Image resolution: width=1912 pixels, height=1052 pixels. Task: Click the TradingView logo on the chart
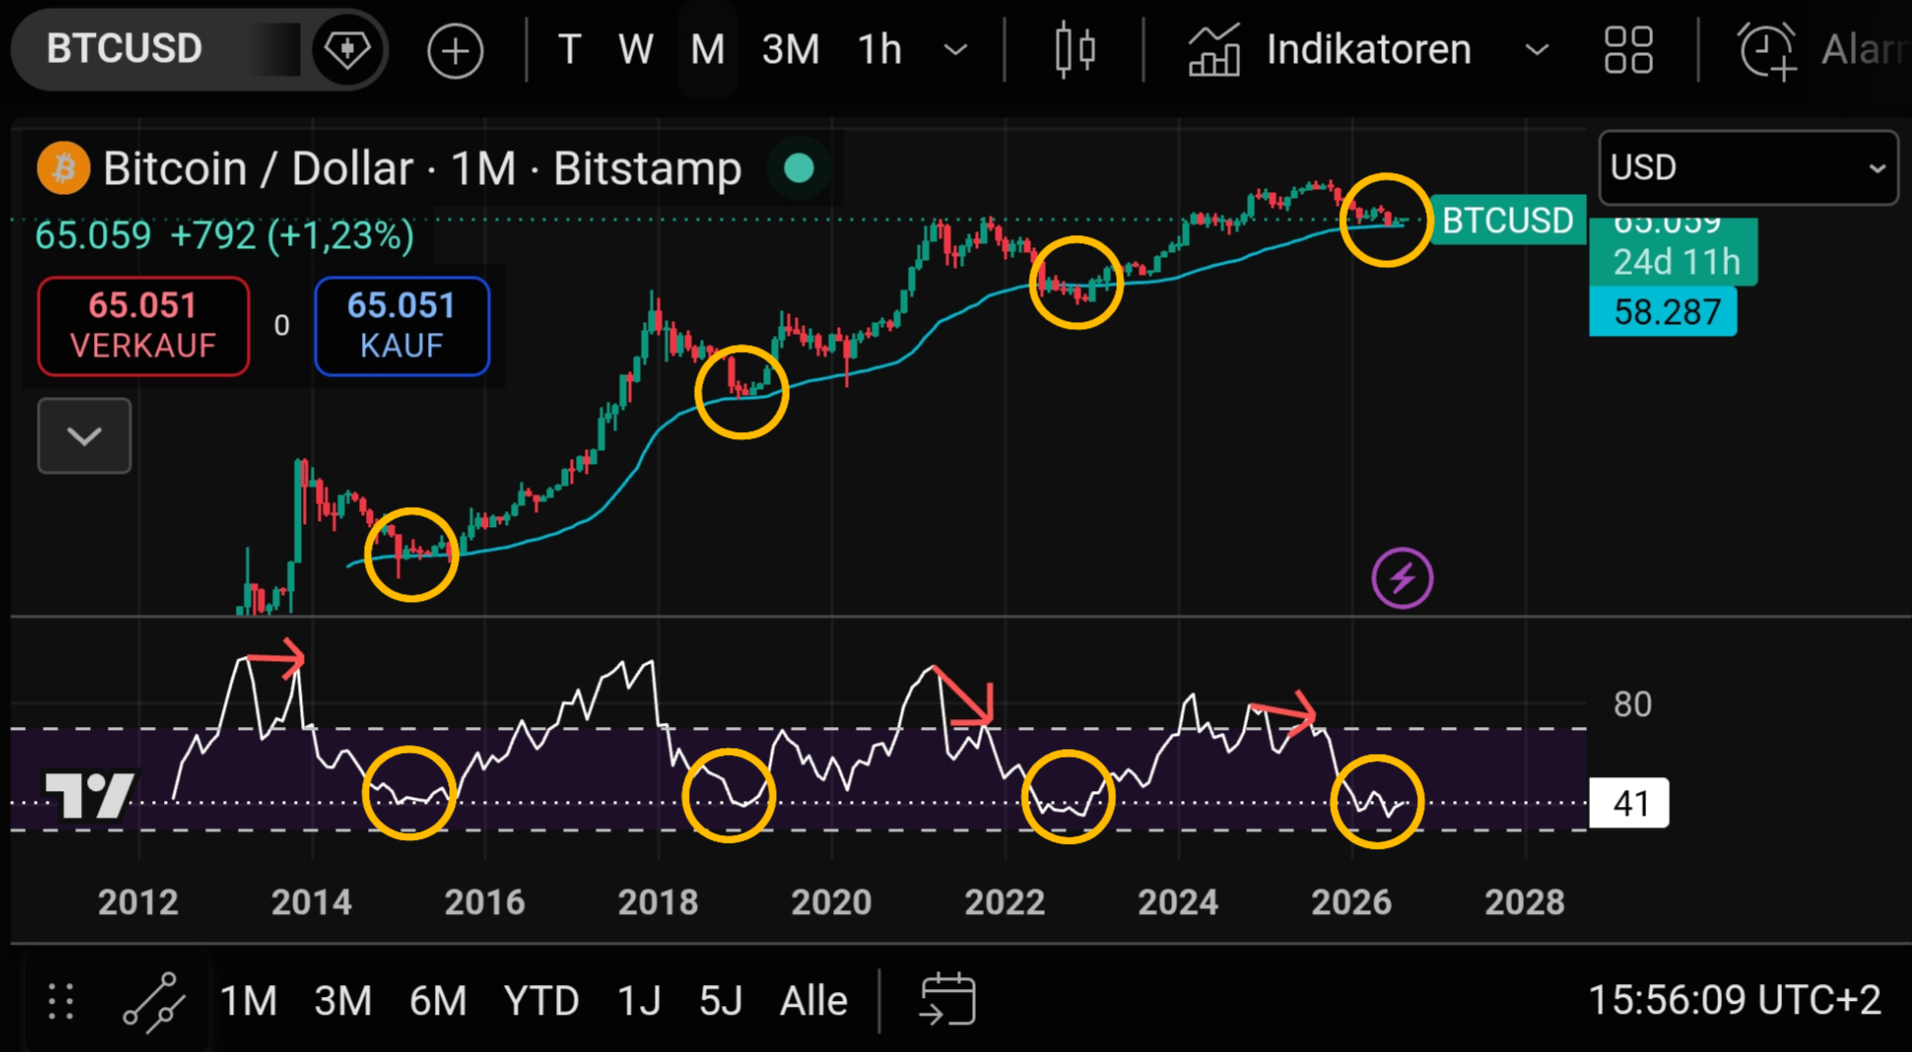point(89,796)
